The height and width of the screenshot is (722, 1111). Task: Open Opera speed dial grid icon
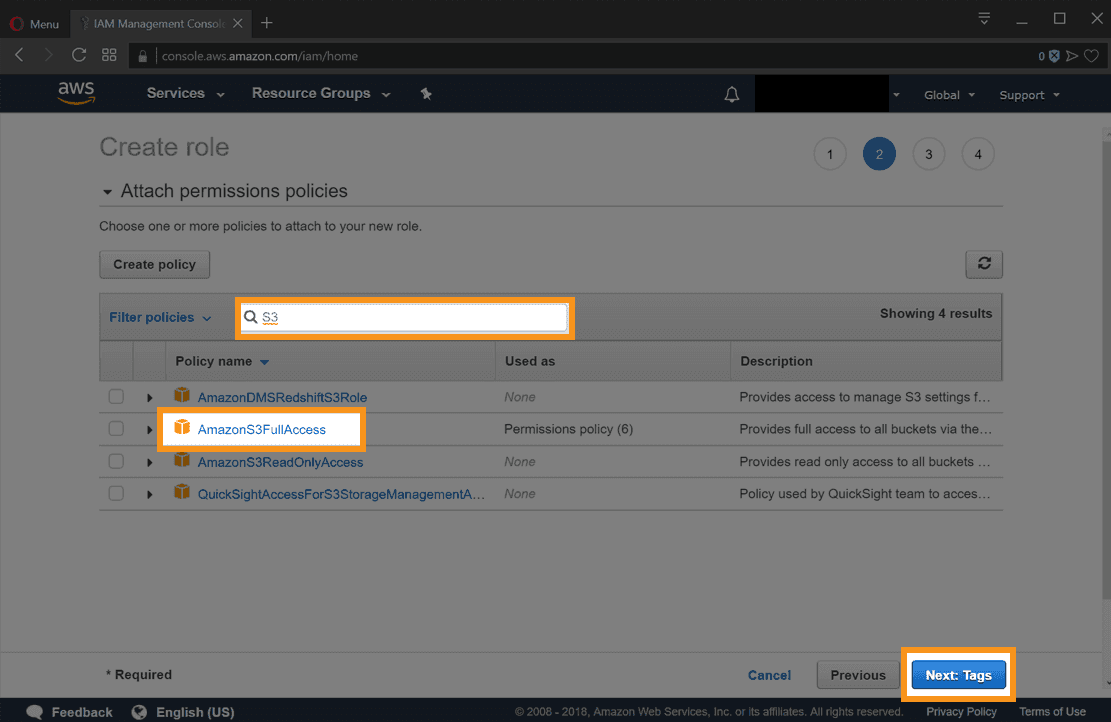(109, 56)
